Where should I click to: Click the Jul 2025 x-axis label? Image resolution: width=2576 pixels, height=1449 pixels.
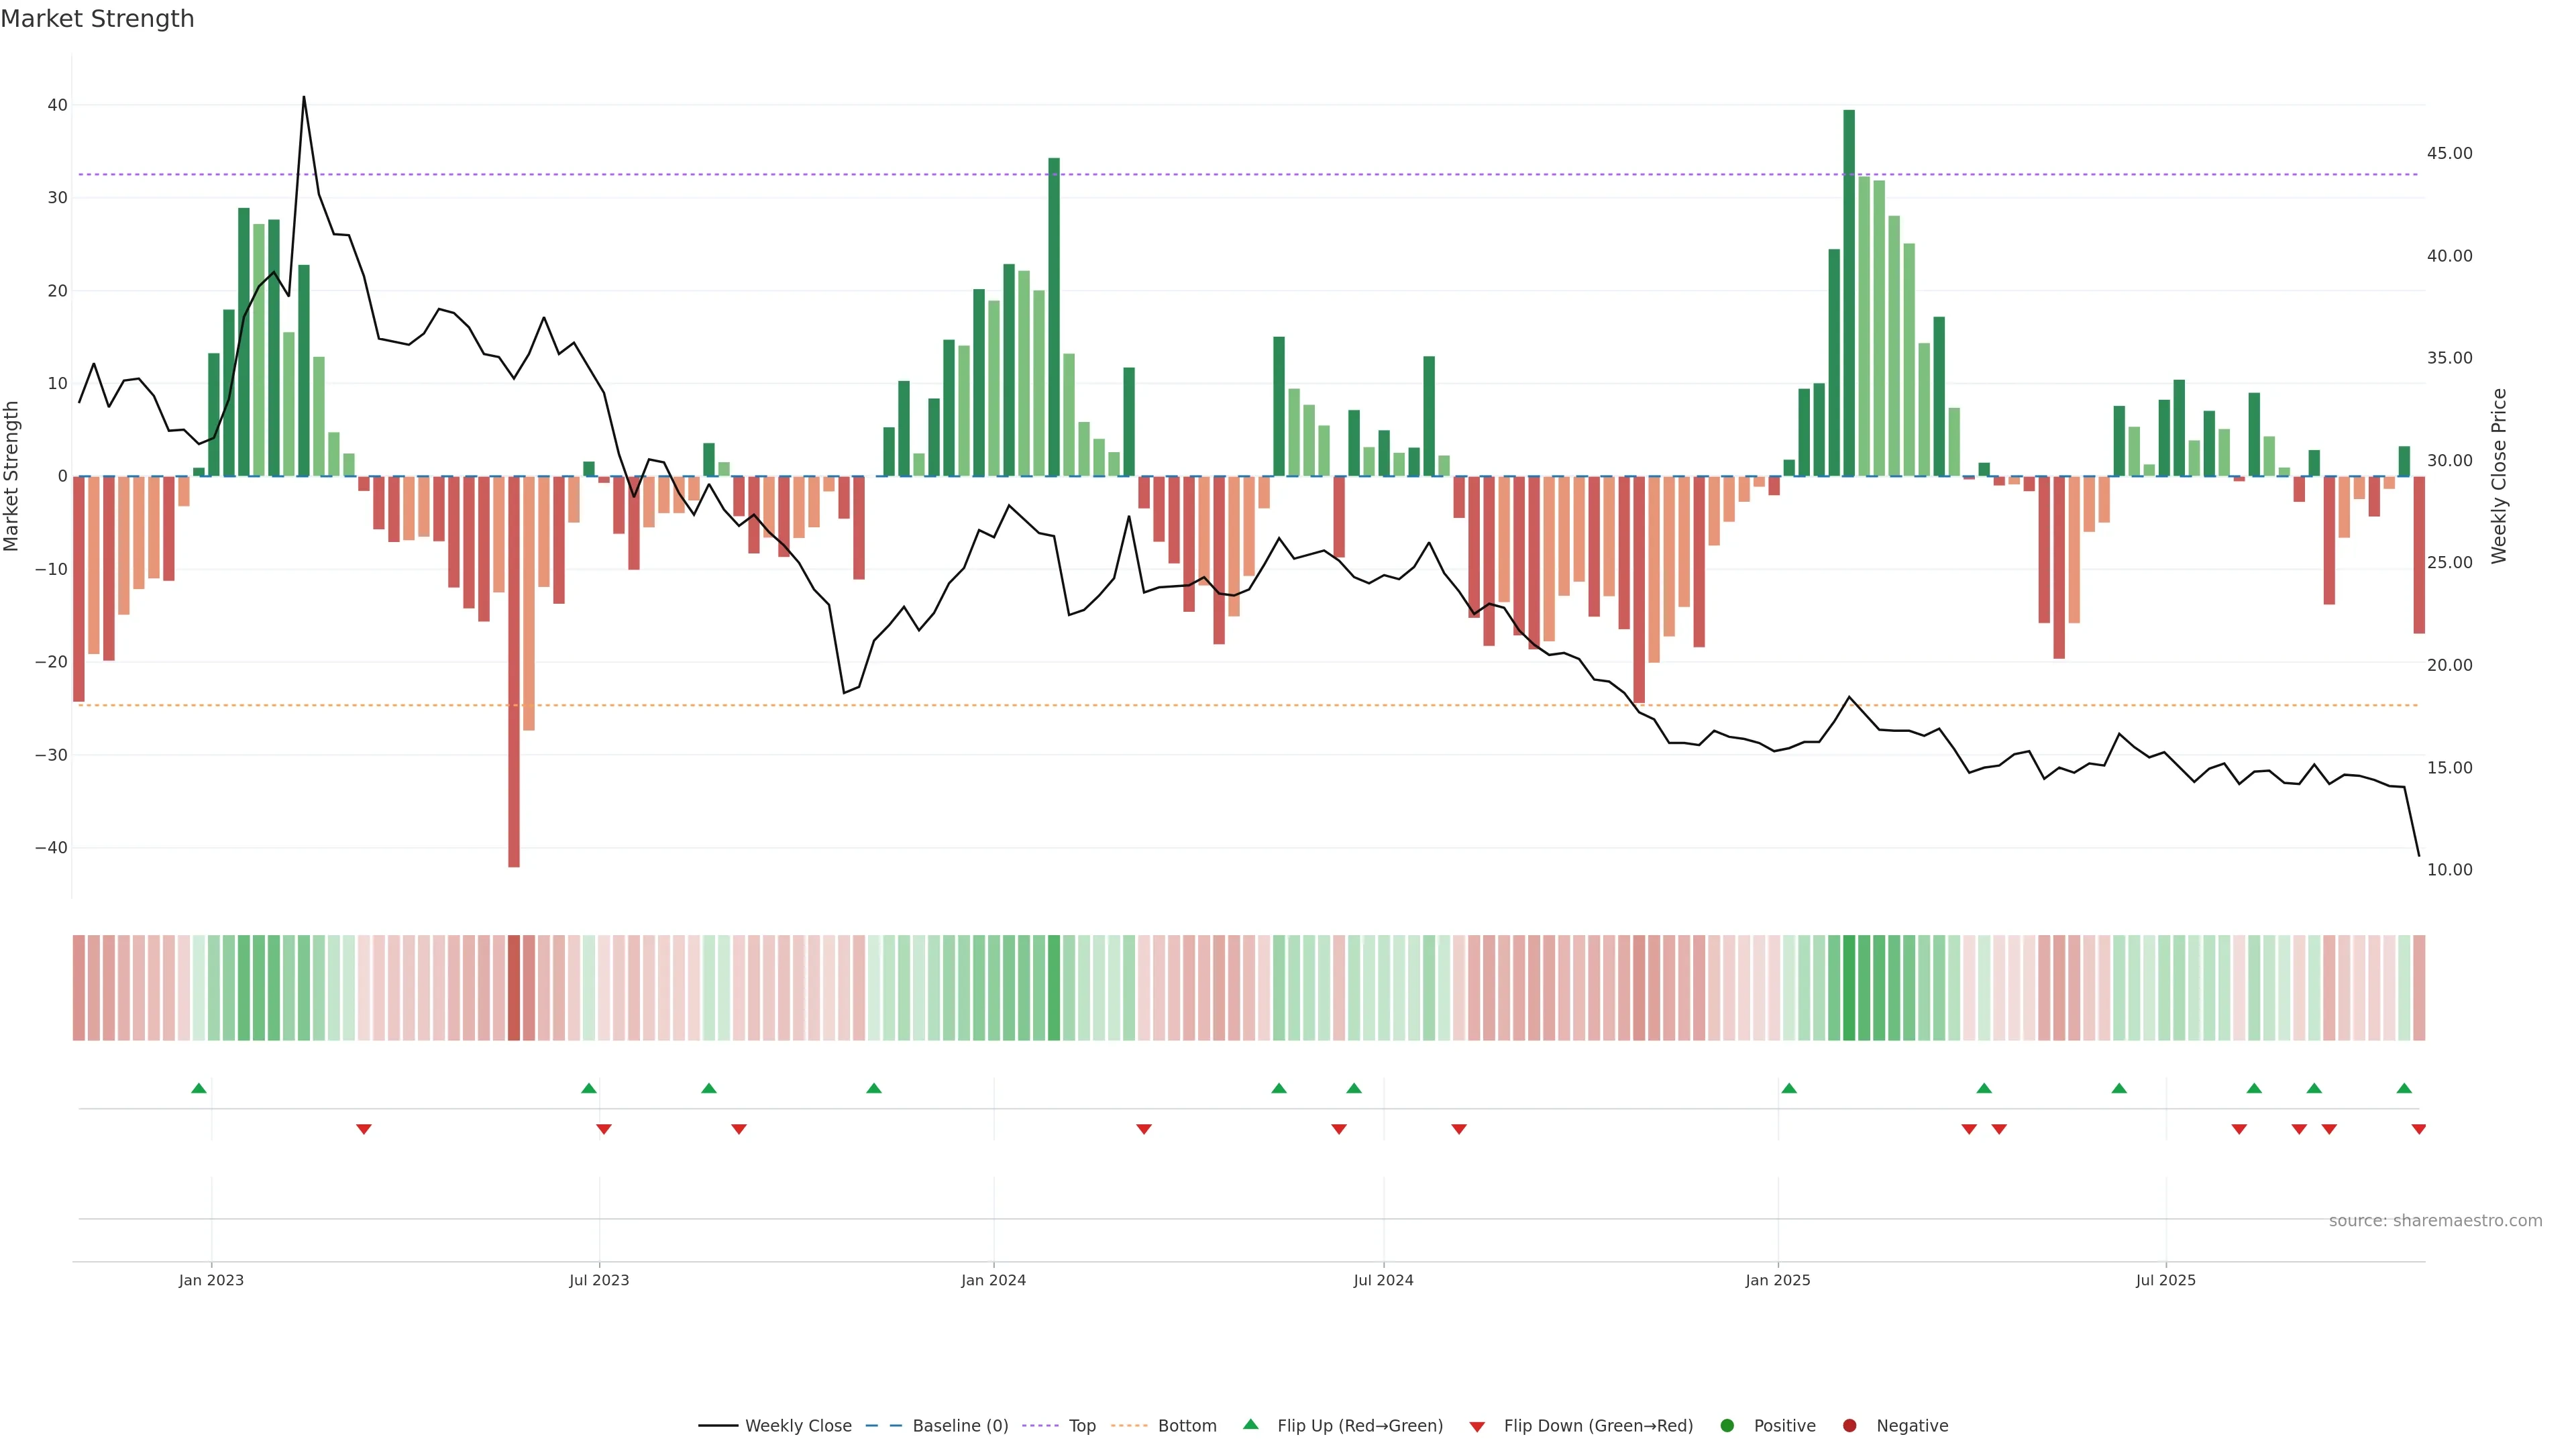pyautogui.click(x=2165, y=1280)
